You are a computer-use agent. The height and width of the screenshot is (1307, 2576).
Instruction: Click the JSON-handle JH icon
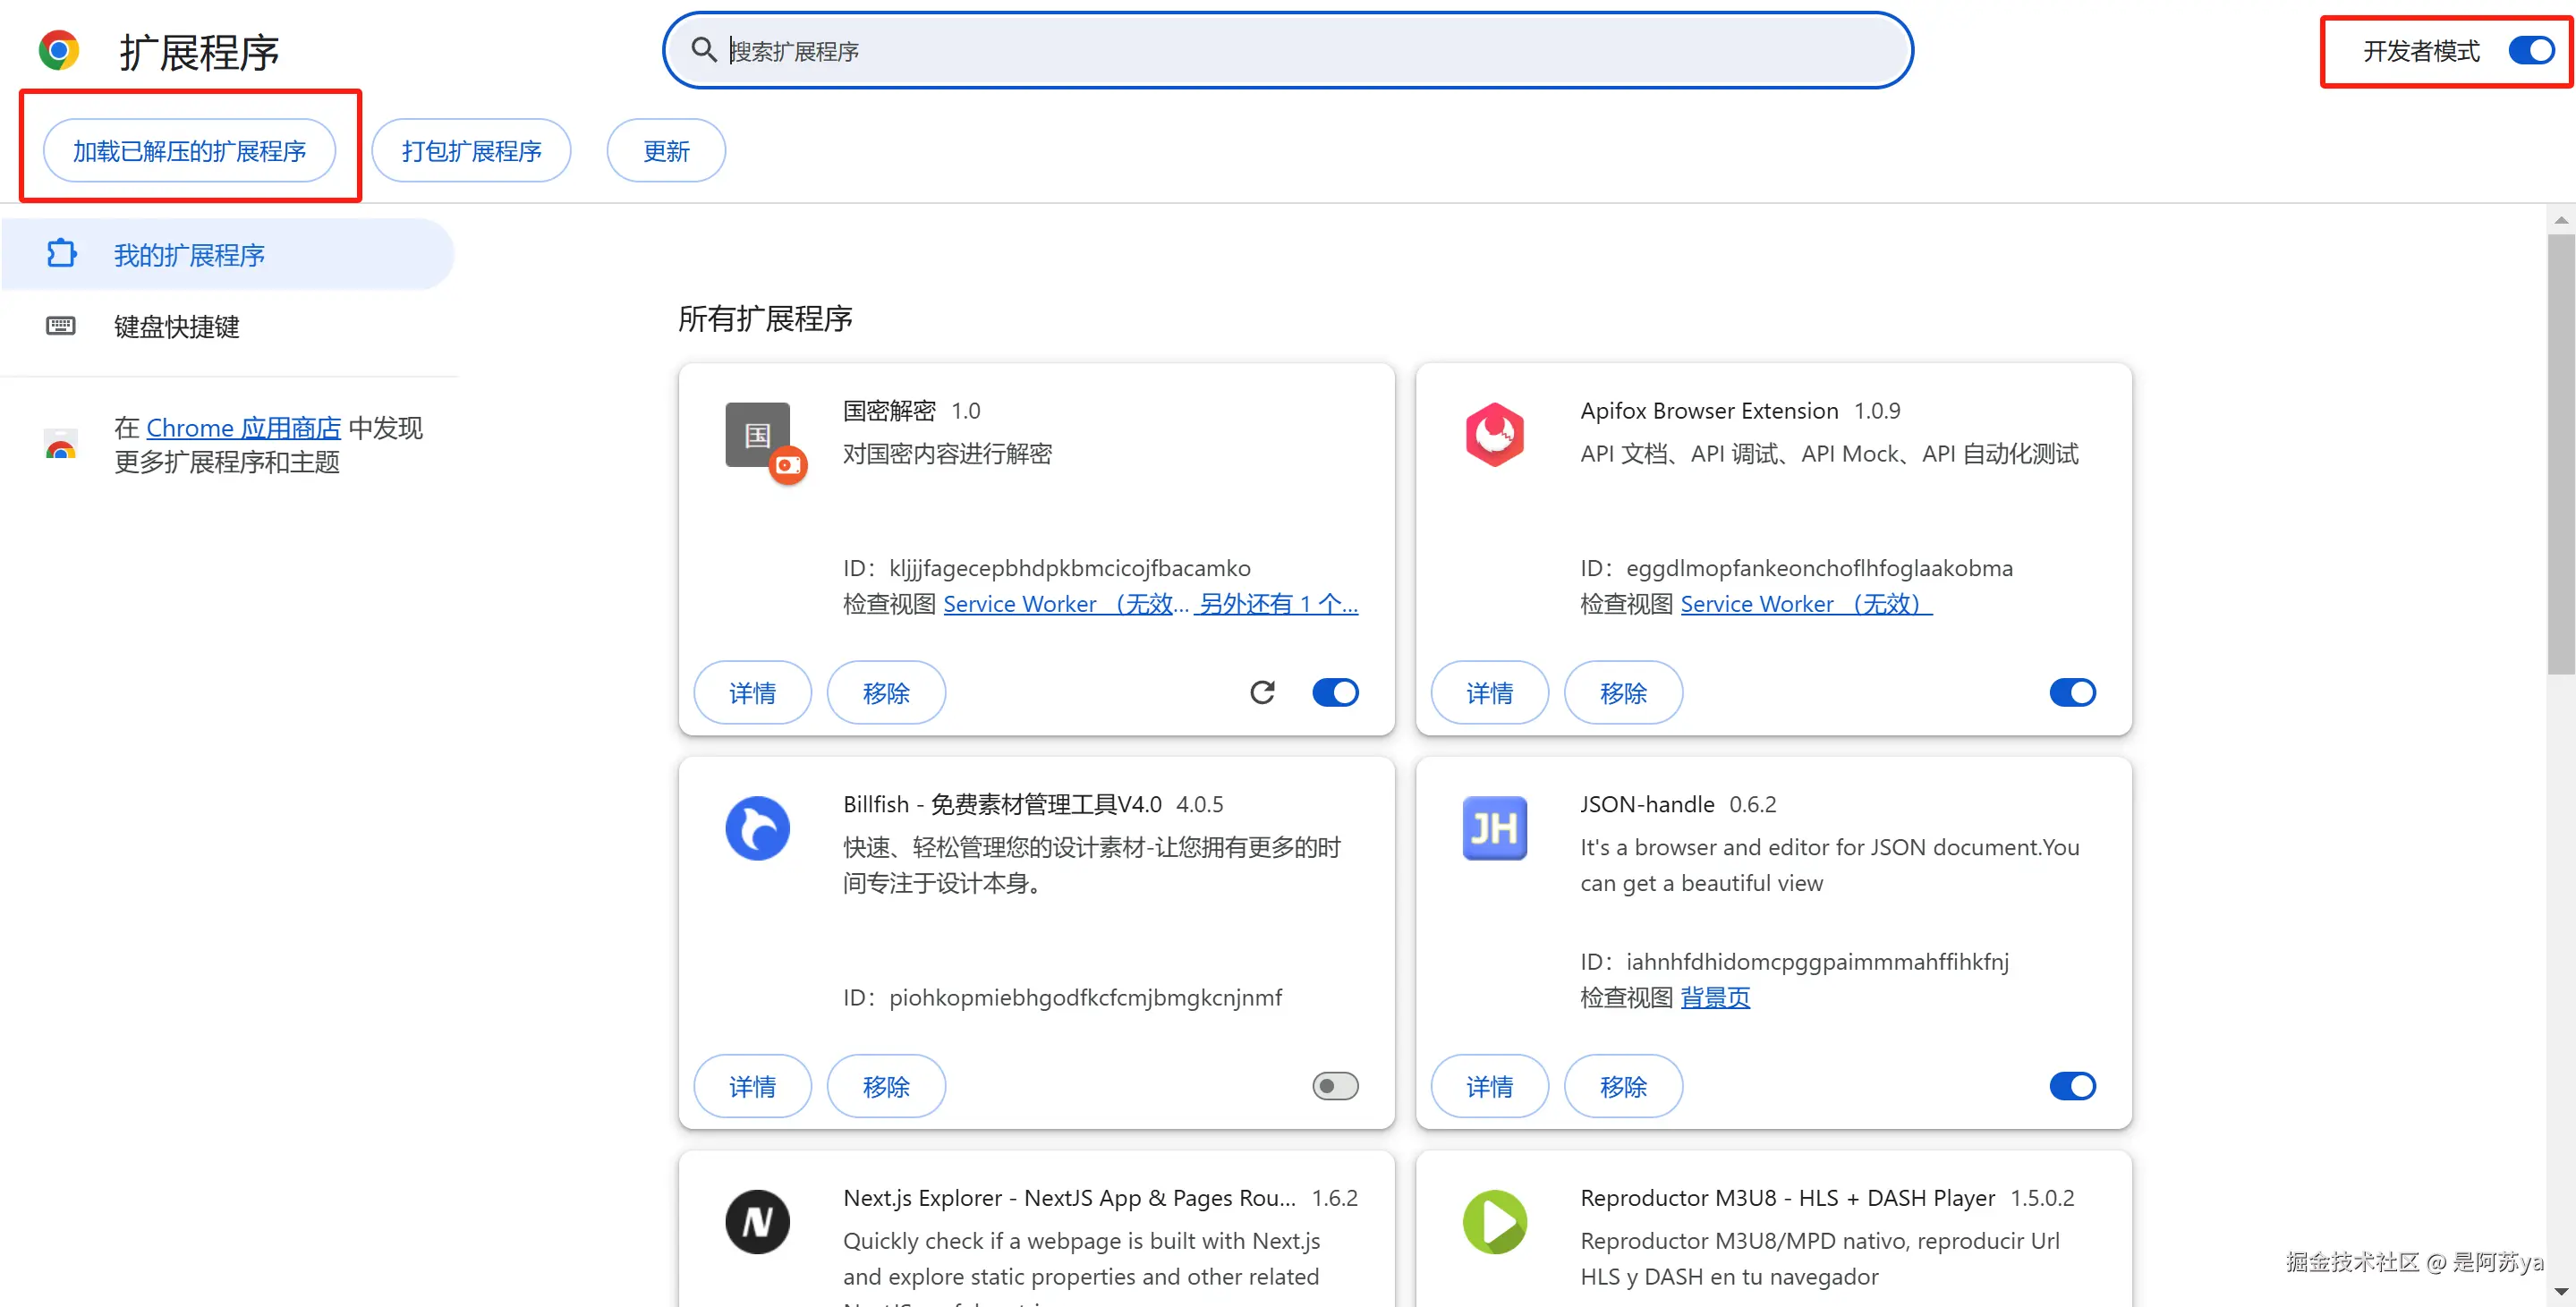tap(1494, 828)
